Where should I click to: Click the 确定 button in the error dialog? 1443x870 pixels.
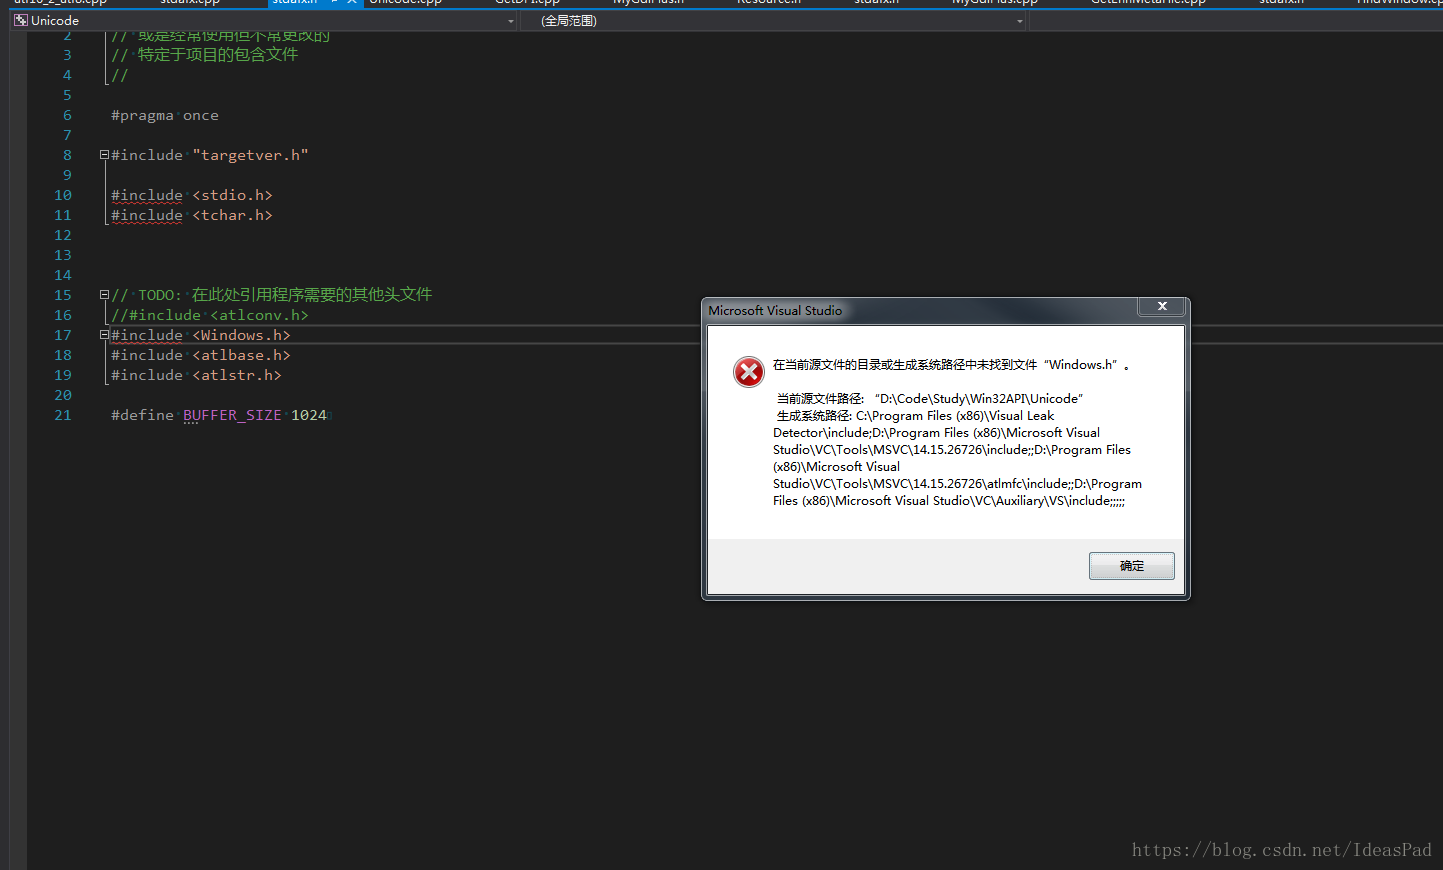(1131, 566)
